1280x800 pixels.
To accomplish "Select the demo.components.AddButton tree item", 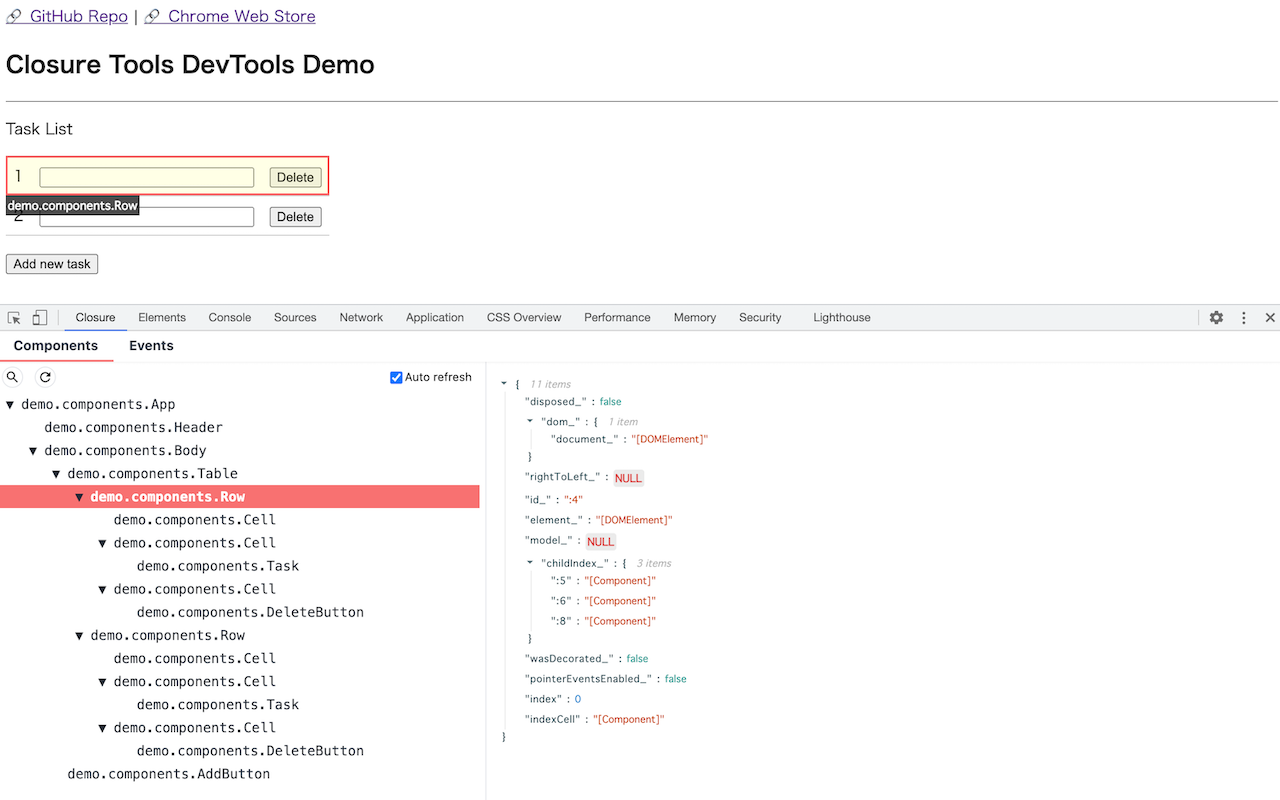I will [168, 773].
